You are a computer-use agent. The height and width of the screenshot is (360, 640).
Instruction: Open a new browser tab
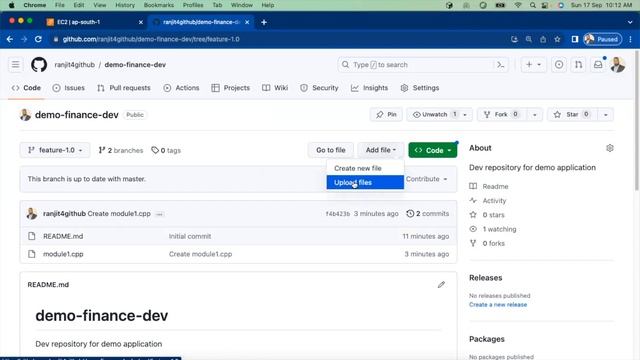coord(264,22)
